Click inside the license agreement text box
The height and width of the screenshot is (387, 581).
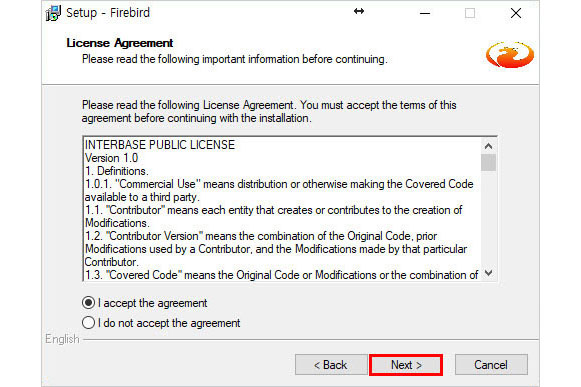point(282,210)
